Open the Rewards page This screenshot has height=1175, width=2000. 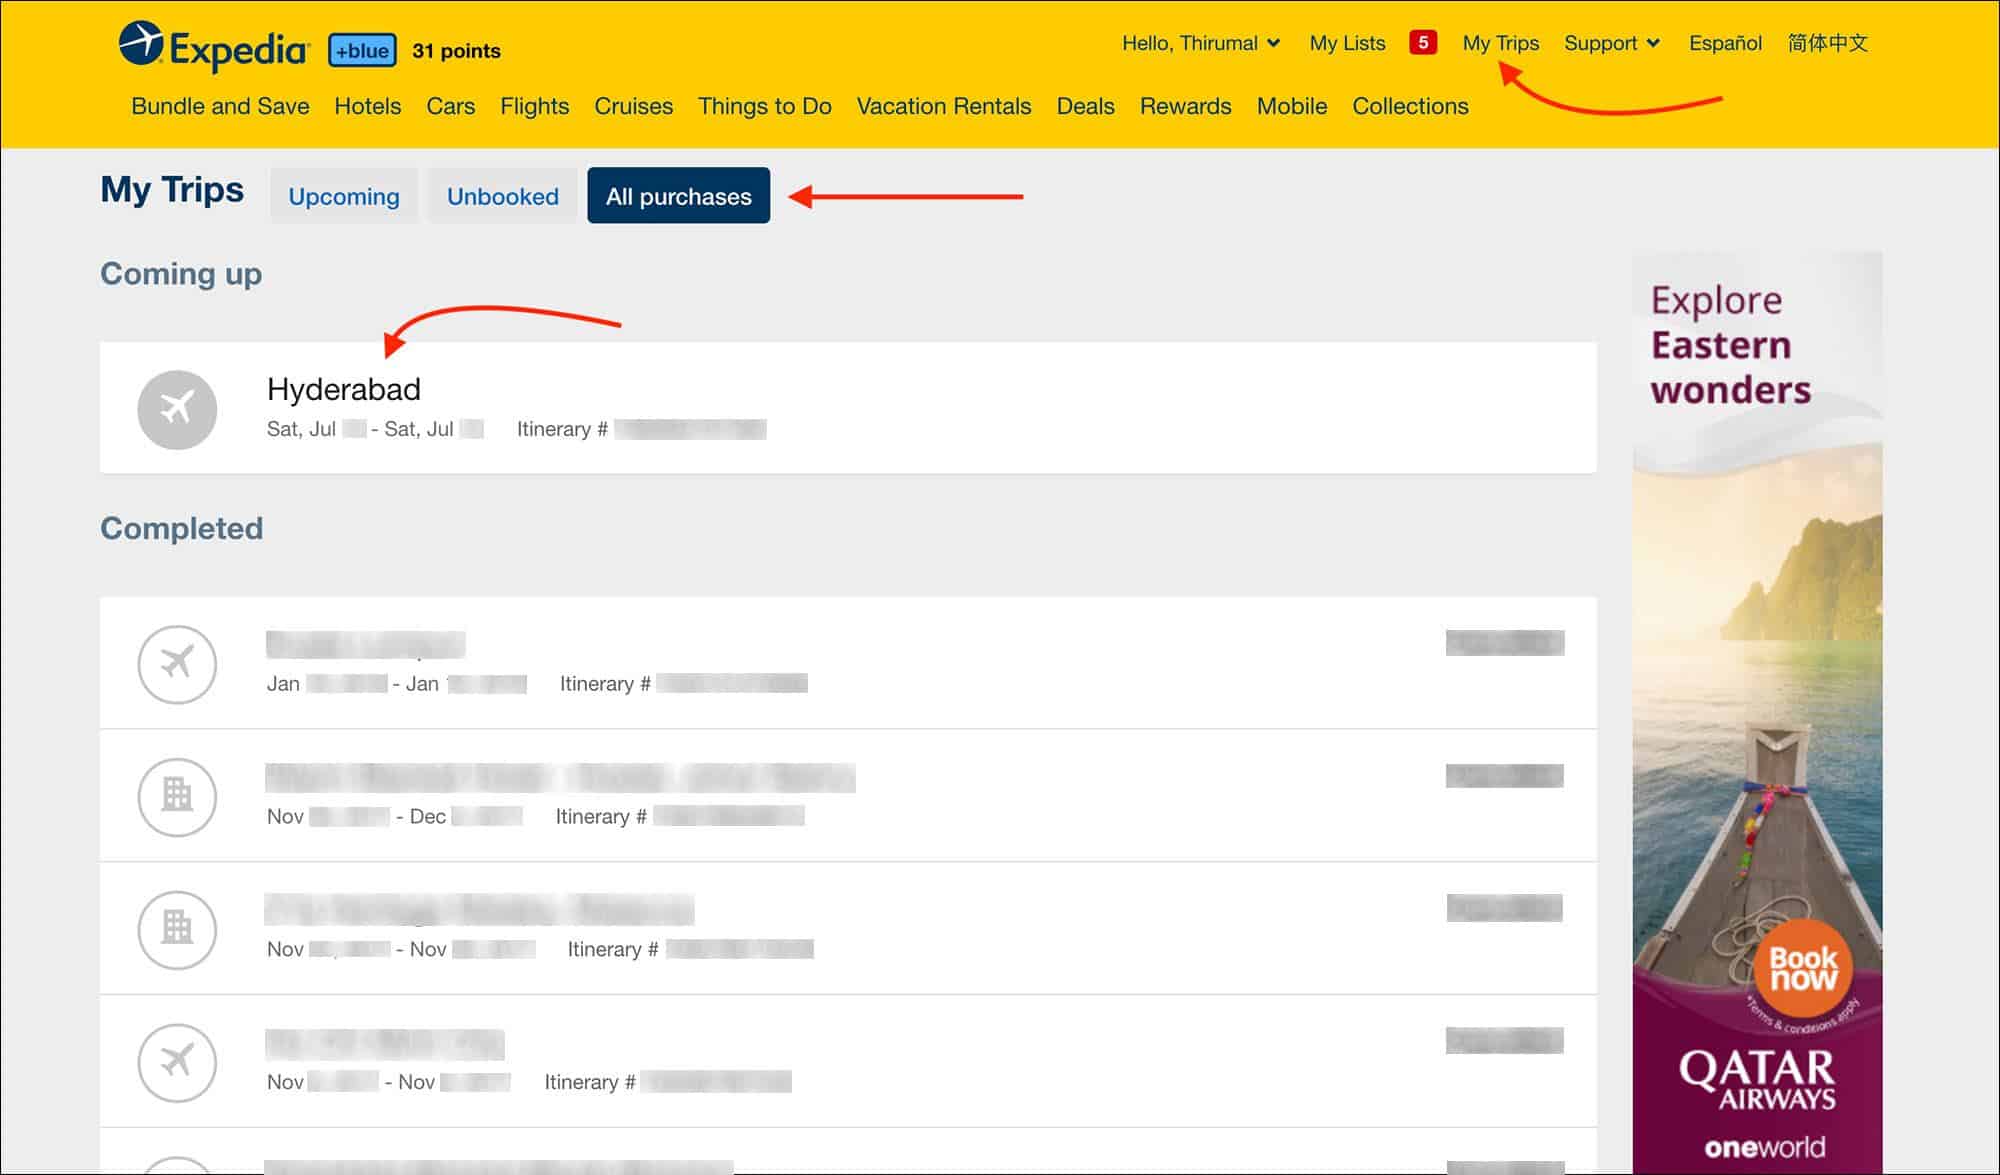(1185, 106)
